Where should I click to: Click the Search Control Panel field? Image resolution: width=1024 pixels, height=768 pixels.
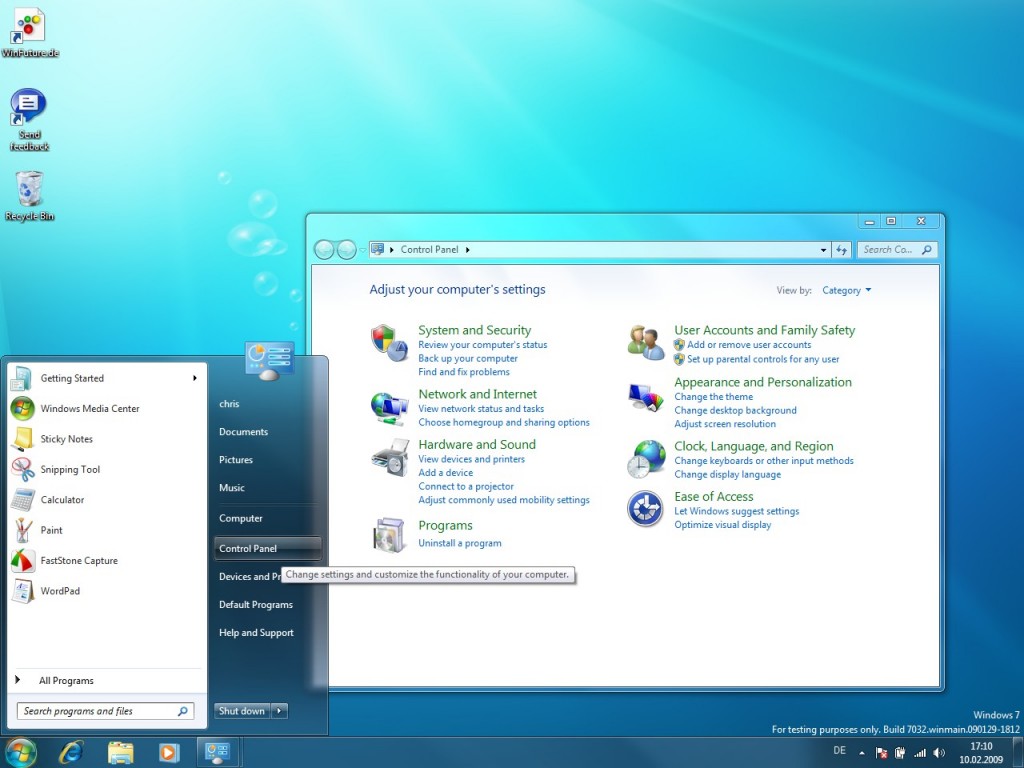pos(898,249)
